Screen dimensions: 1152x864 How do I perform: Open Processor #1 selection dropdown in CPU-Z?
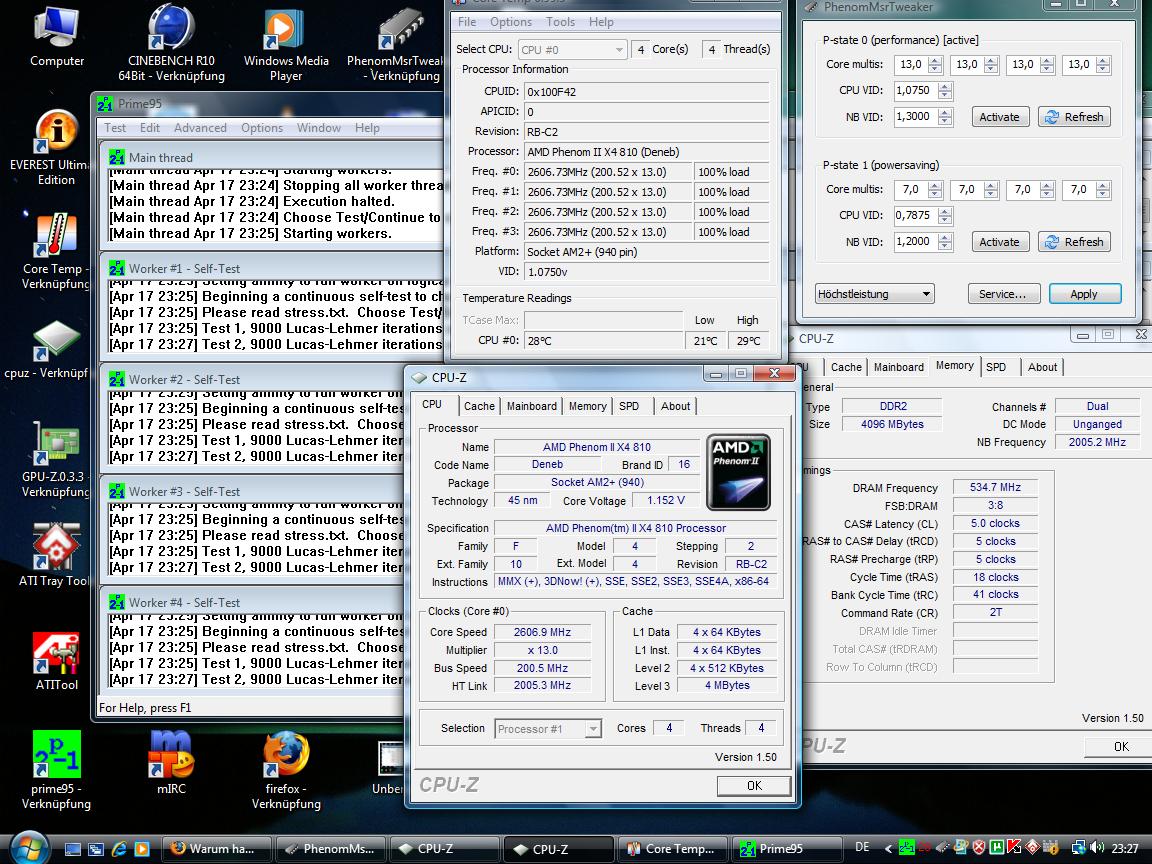548,729
